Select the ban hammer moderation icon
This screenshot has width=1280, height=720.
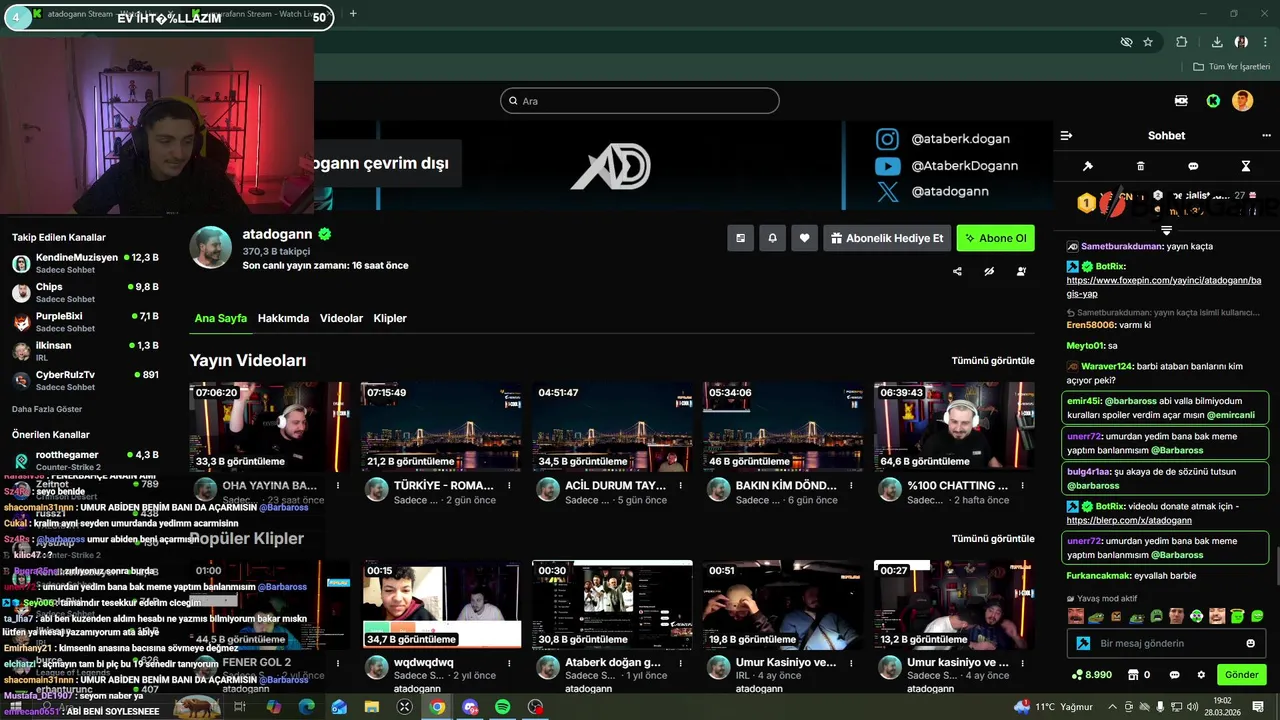1088,166
